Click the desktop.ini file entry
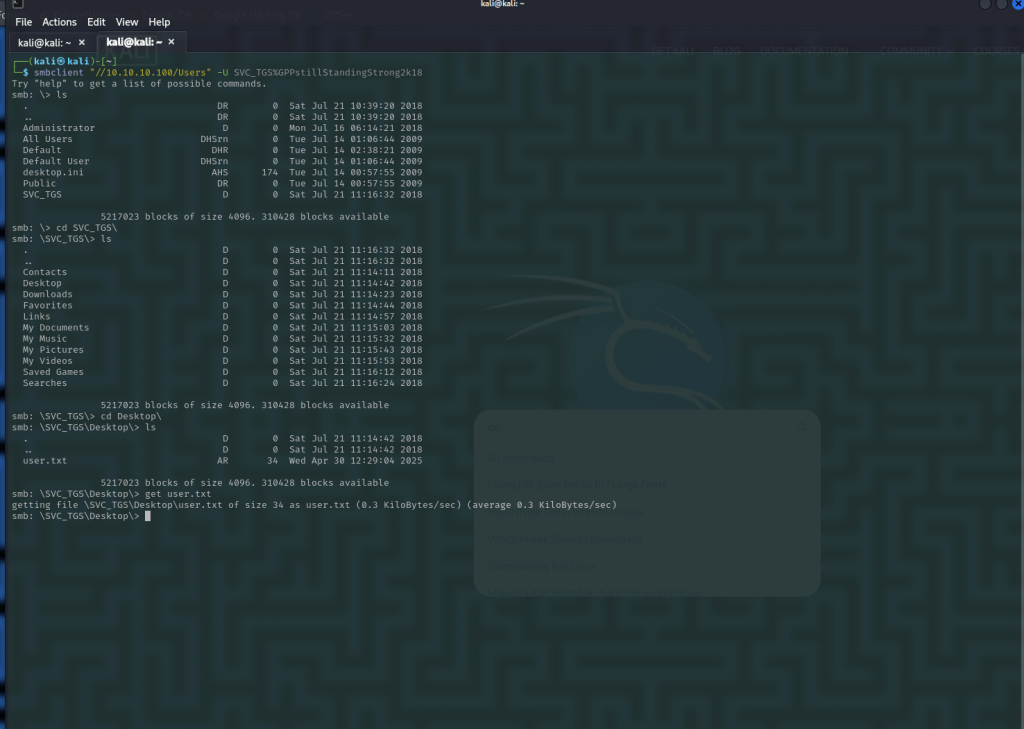 [53, 172]
